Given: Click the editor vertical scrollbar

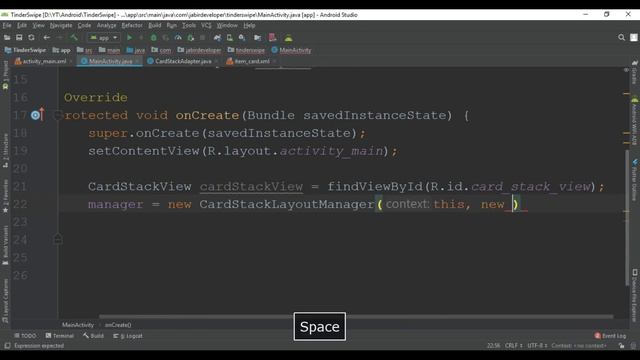Looking at the screenshot, I should click(x=627, y=218).
